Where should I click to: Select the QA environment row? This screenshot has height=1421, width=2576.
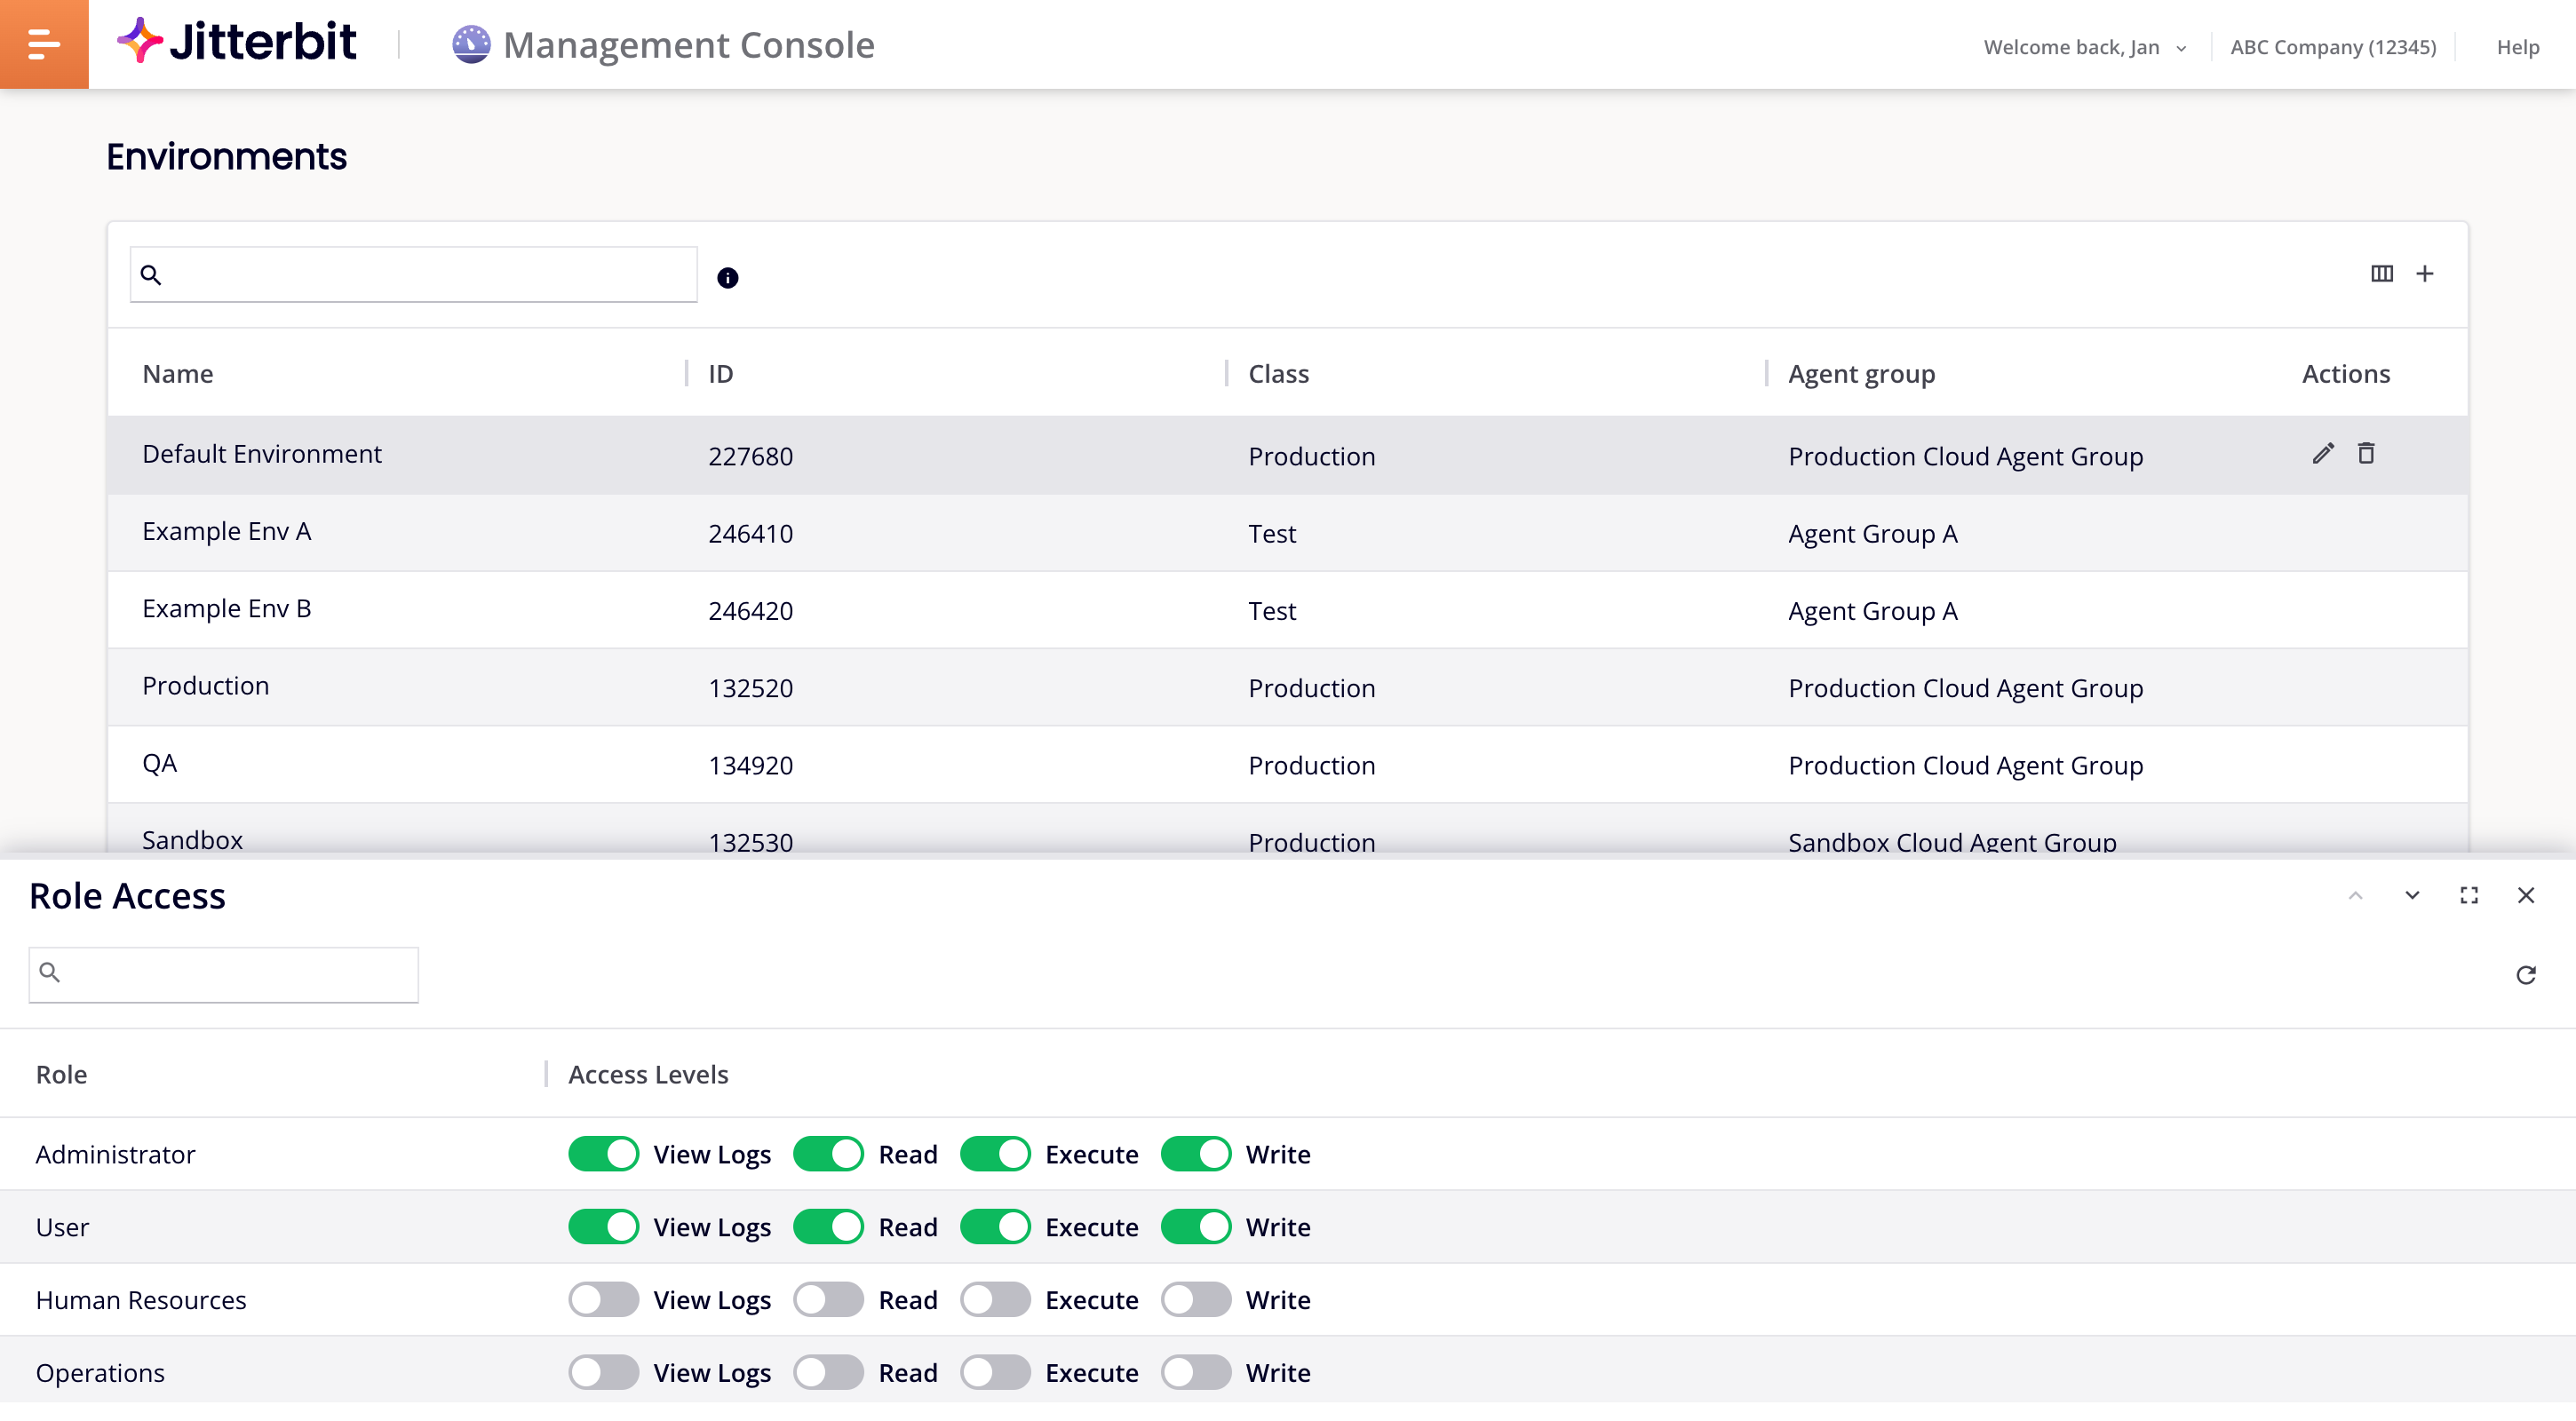(x=1288, y=765)
